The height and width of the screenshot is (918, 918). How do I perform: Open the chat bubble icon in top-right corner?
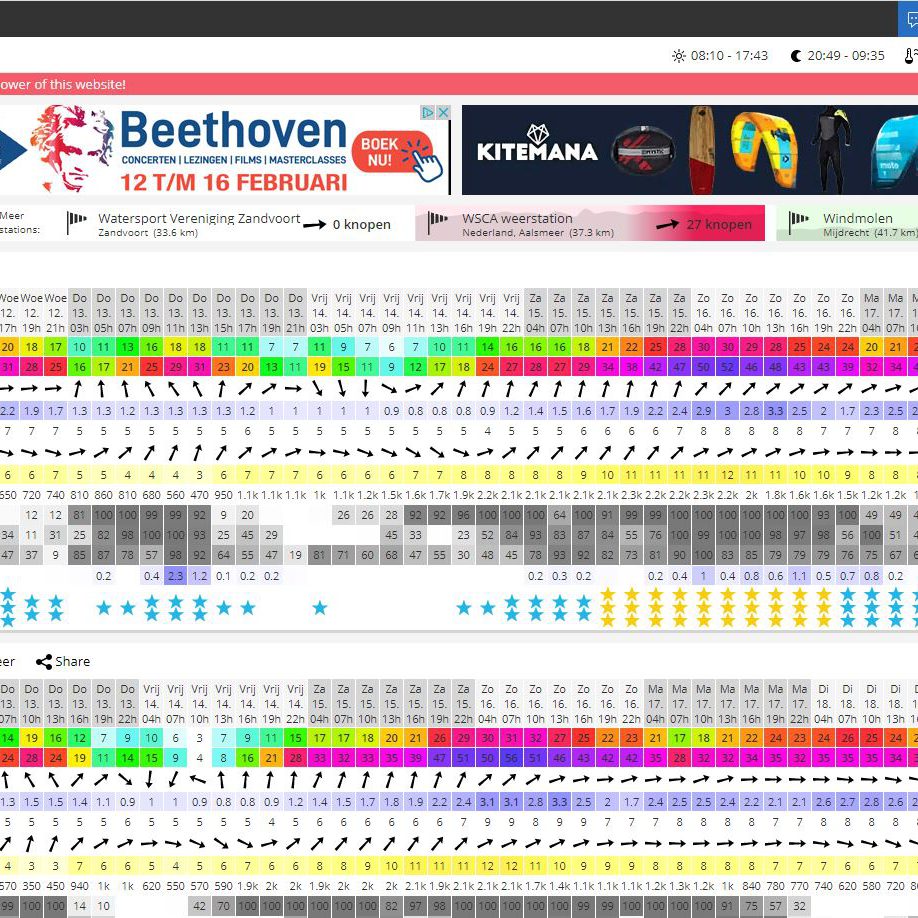(x=911, y=18)
